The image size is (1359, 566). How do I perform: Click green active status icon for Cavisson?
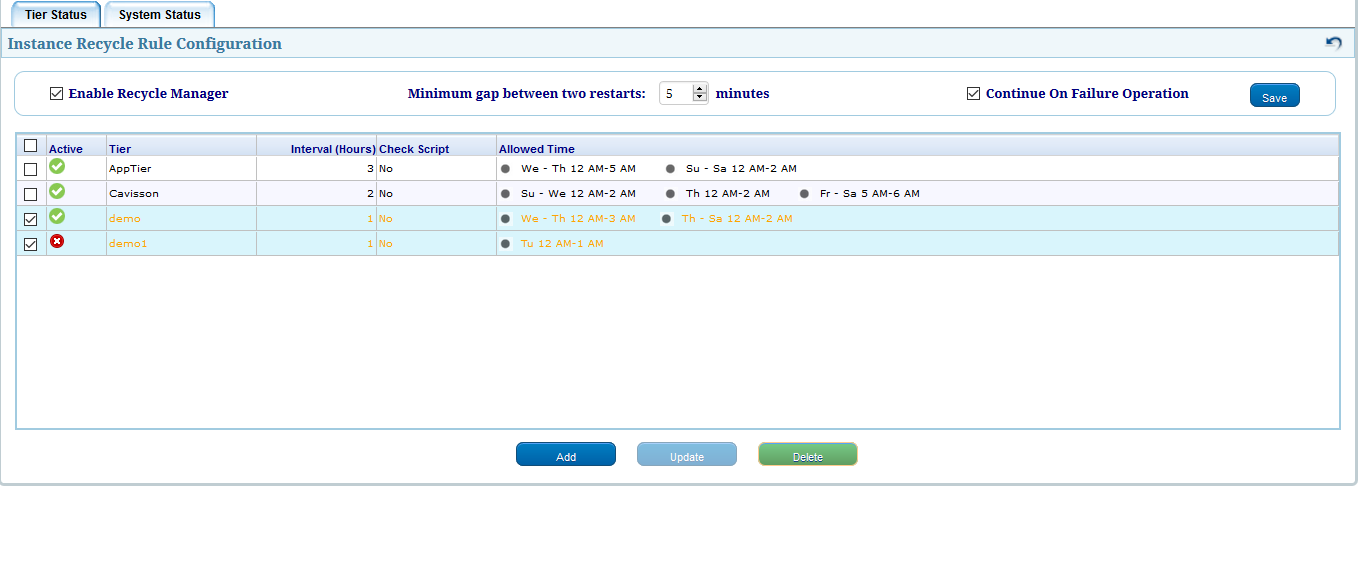[x=57, y=191]
